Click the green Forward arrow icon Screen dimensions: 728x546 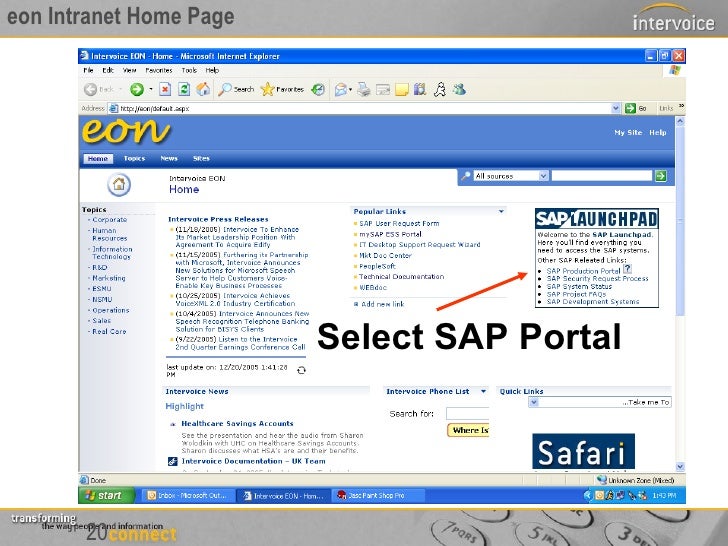click(x=136, y=89)
